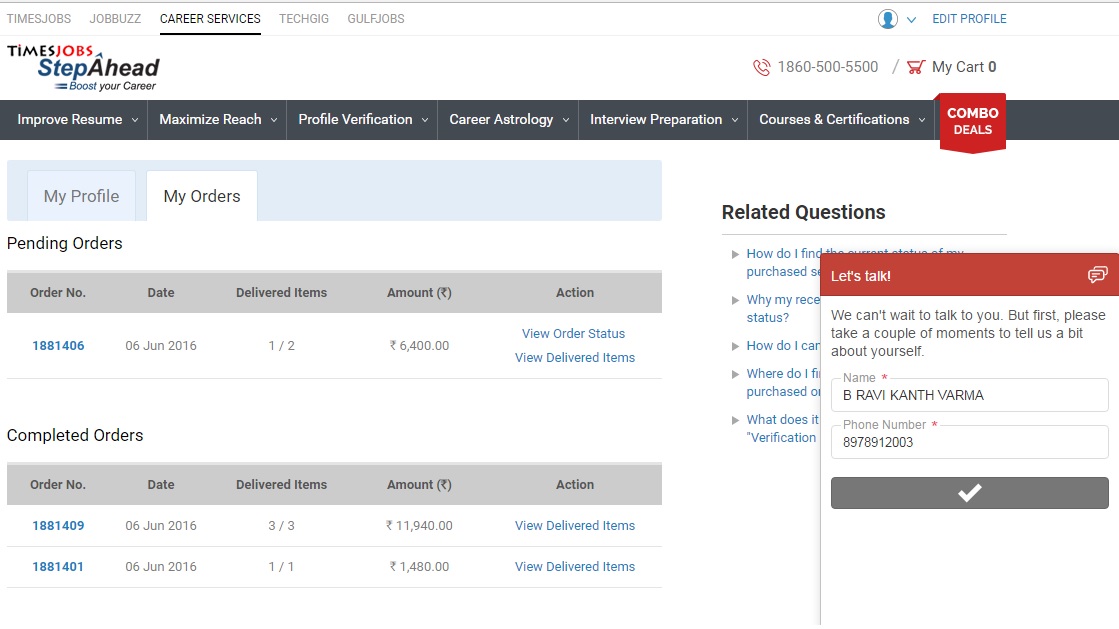Switch to the My Profile tab
1119x629 pixels.
tap(81, 196)
